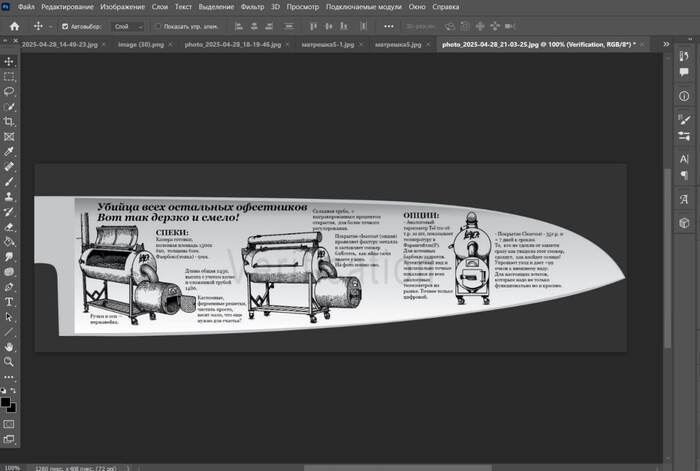Viewport: 700px width, 471px height.
Task: Select the Horizontal Type tool
Action: (9, 300)
